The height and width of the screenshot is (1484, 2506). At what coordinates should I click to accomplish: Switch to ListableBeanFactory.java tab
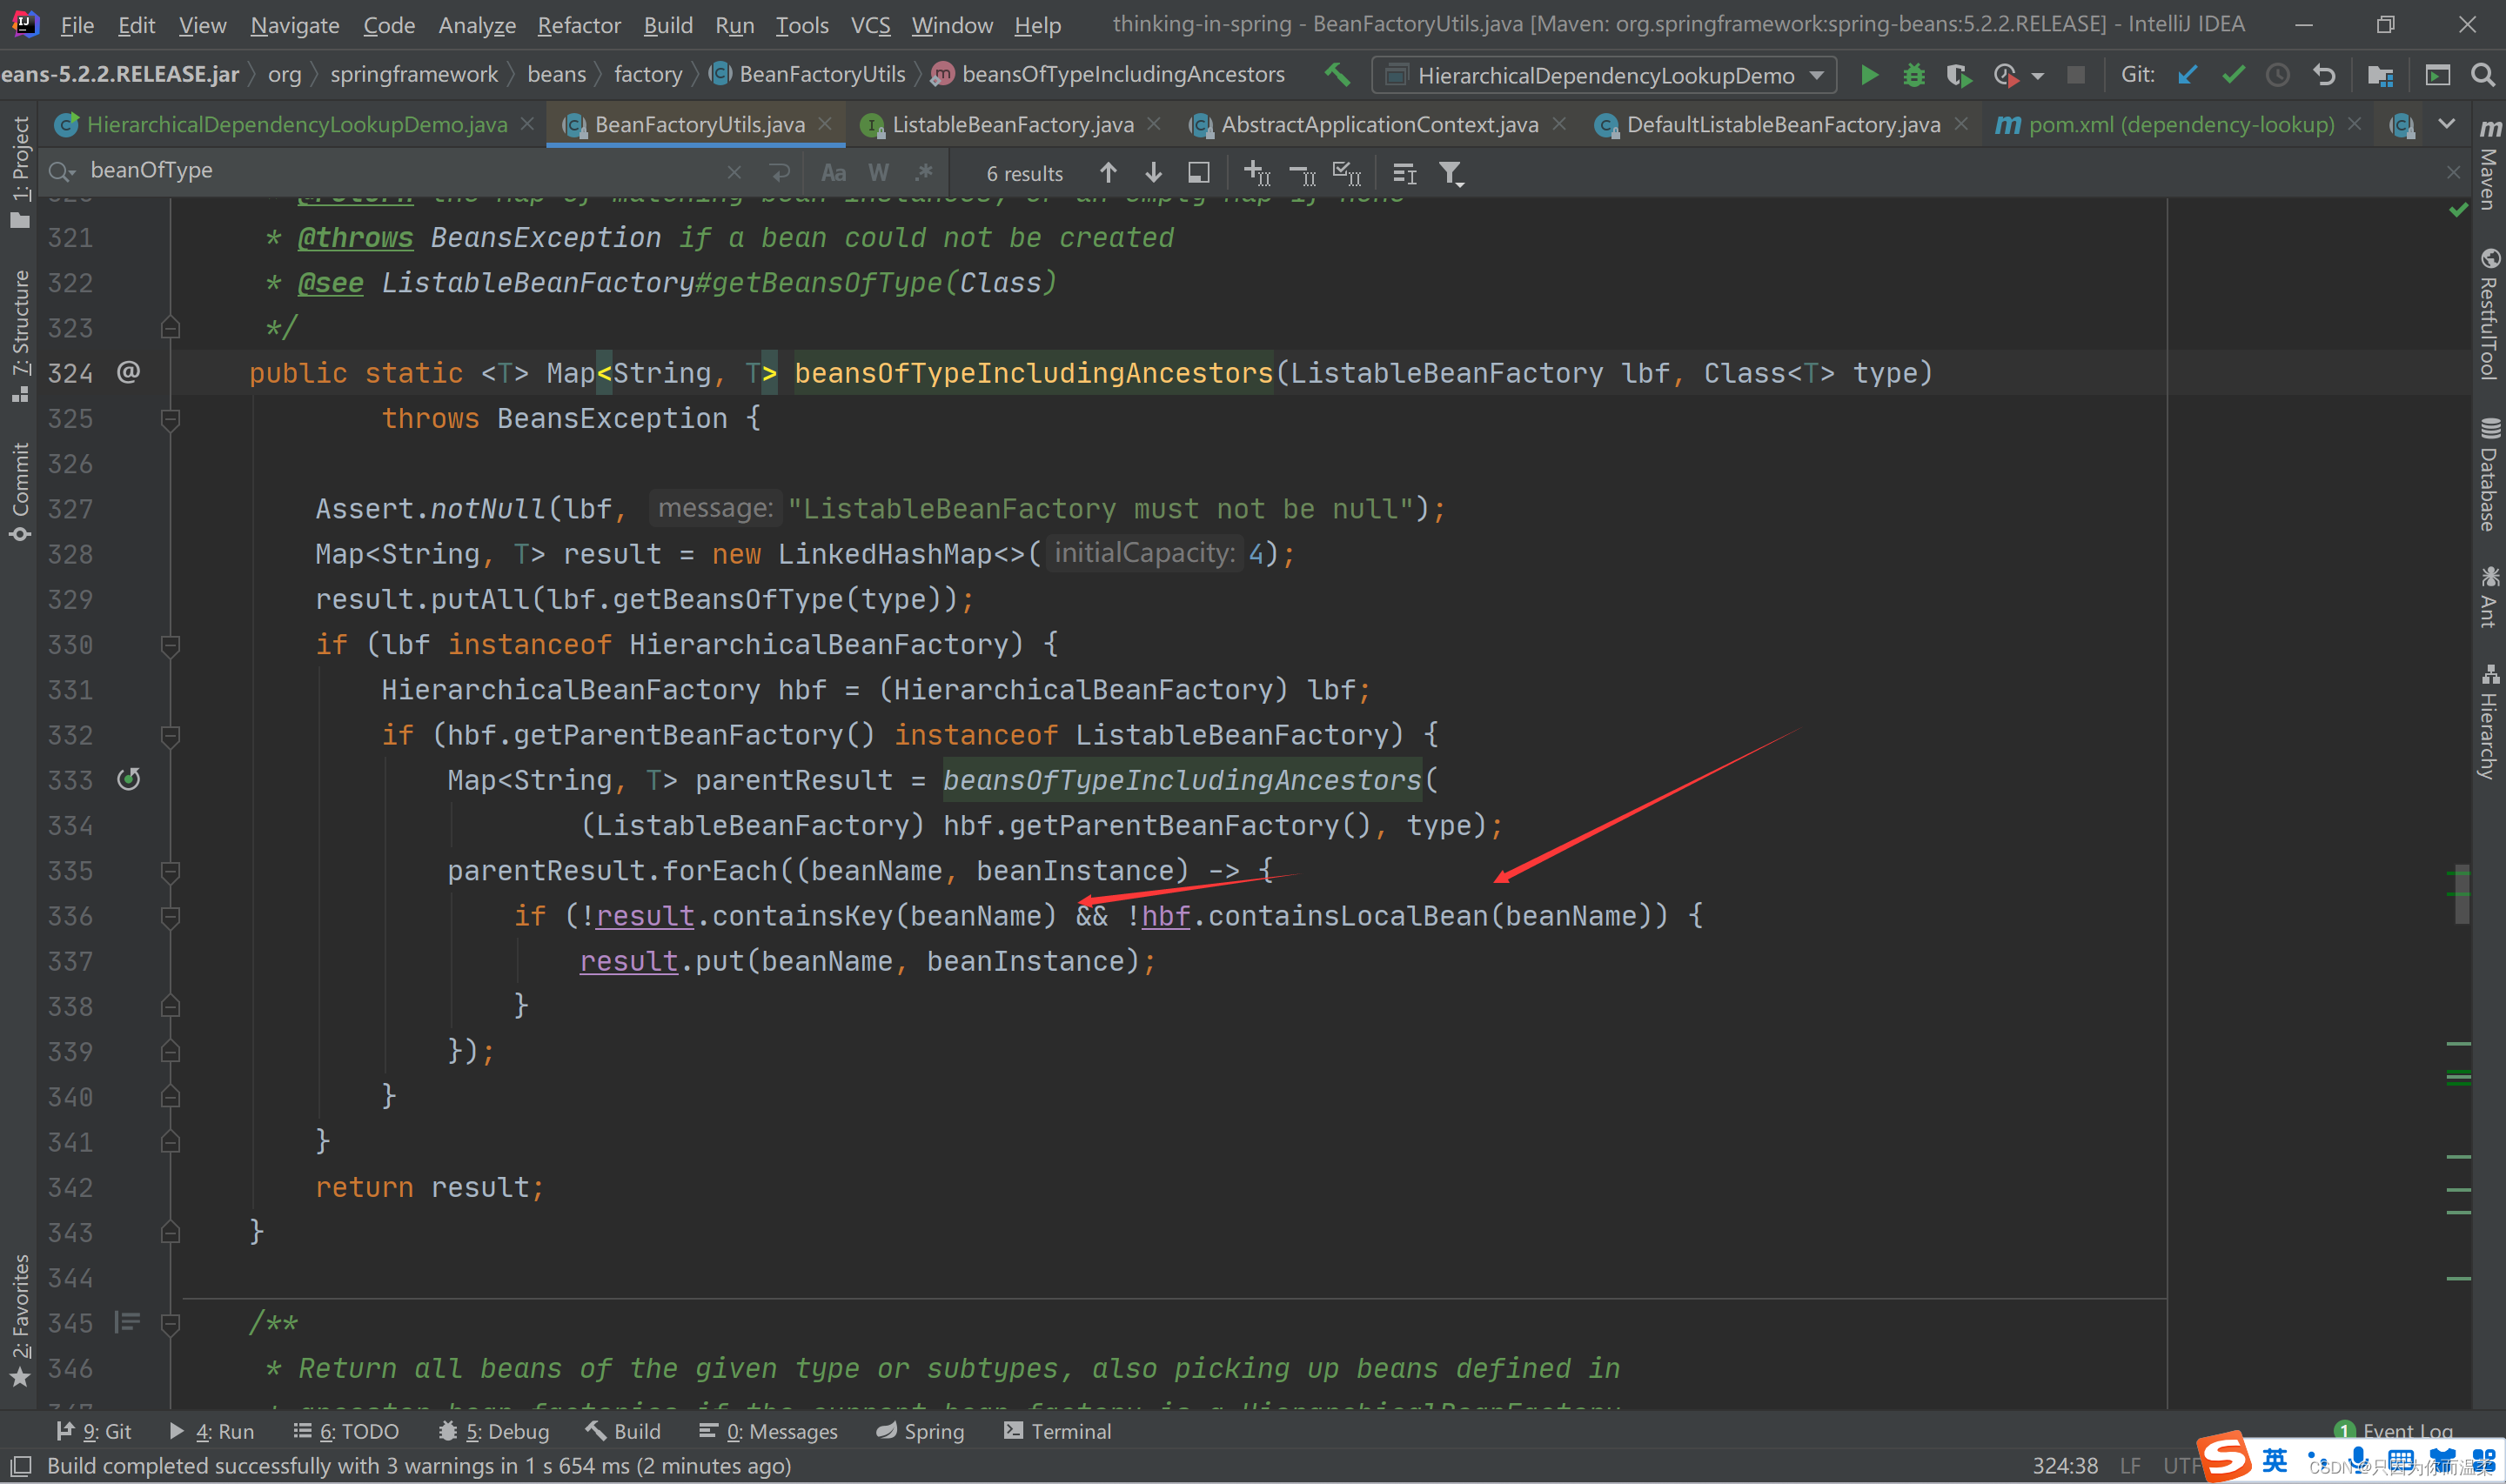pyautogui.click(x=1012, y=124)
